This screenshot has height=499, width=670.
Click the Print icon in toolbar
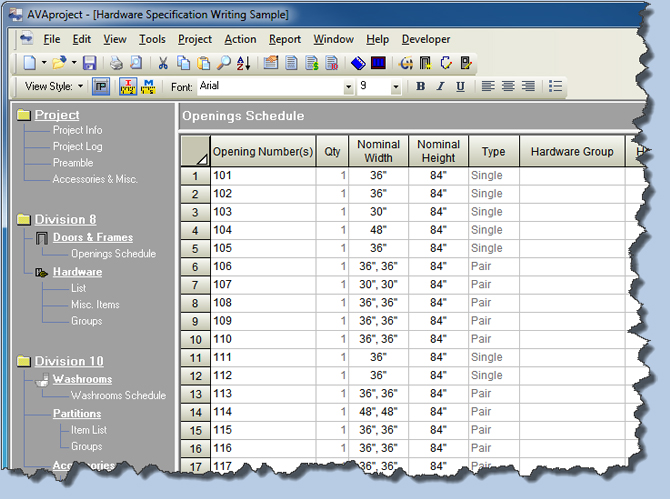pos(116,63)
